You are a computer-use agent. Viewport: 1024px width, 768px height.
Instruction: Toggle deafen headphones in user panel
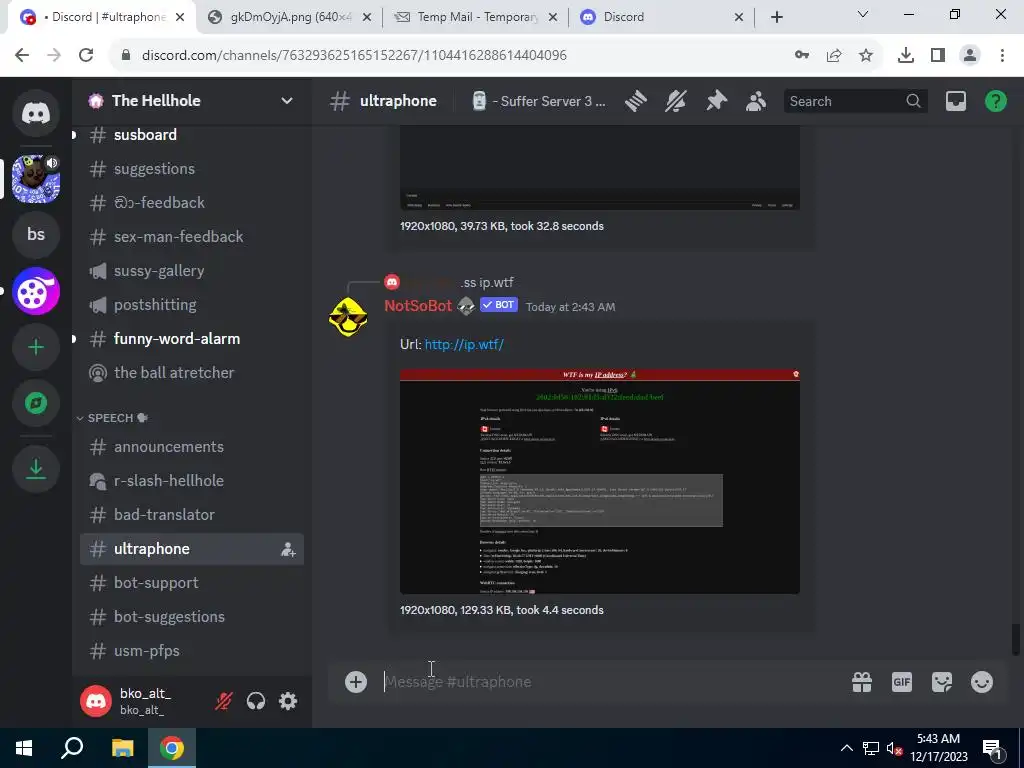(x=256, y=701)
